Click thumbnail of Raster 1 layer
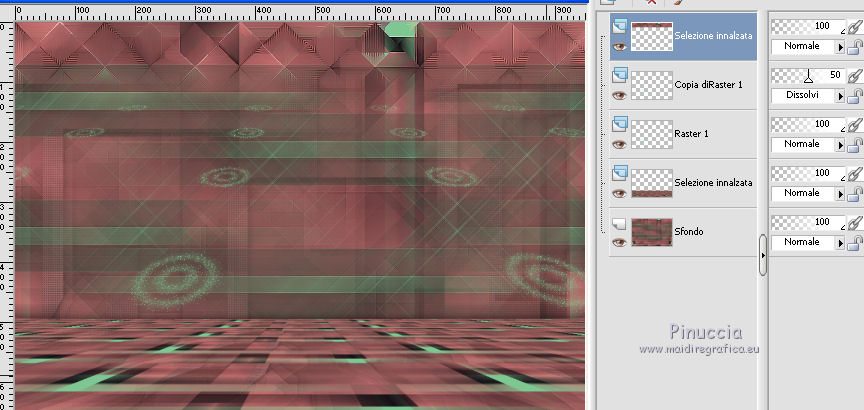This screenshot has height=410, width=864. [x=652, y=134]
